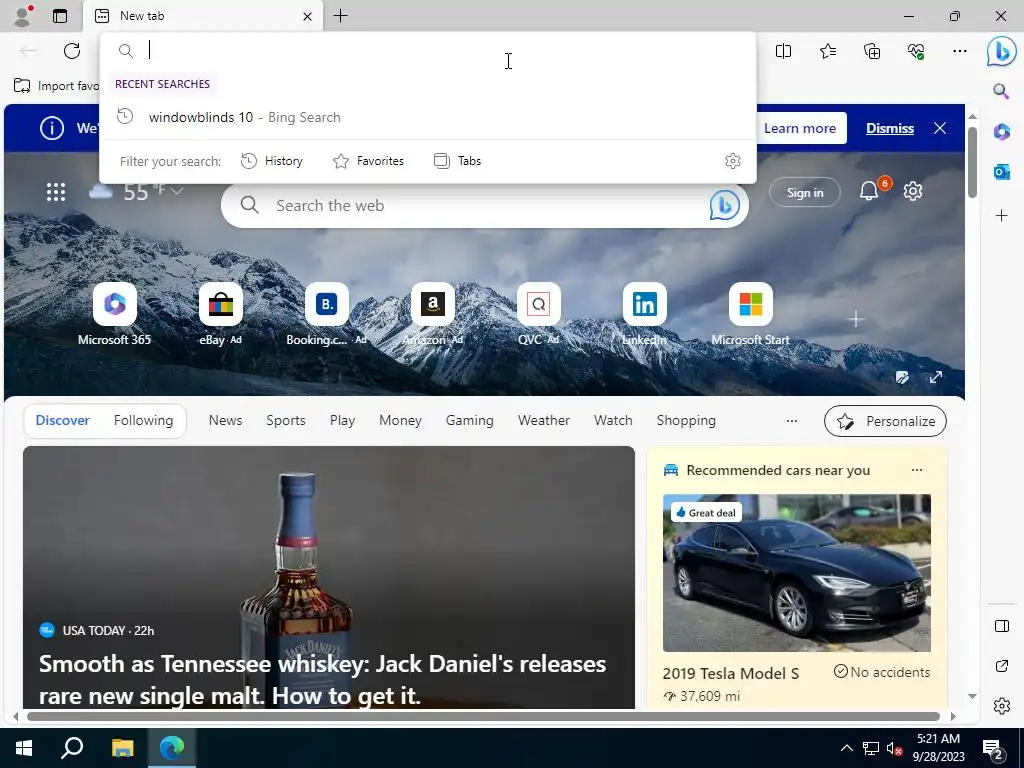1024x768 pixels.
Task: Expand the background image view
Action: (x=936, y=377)
